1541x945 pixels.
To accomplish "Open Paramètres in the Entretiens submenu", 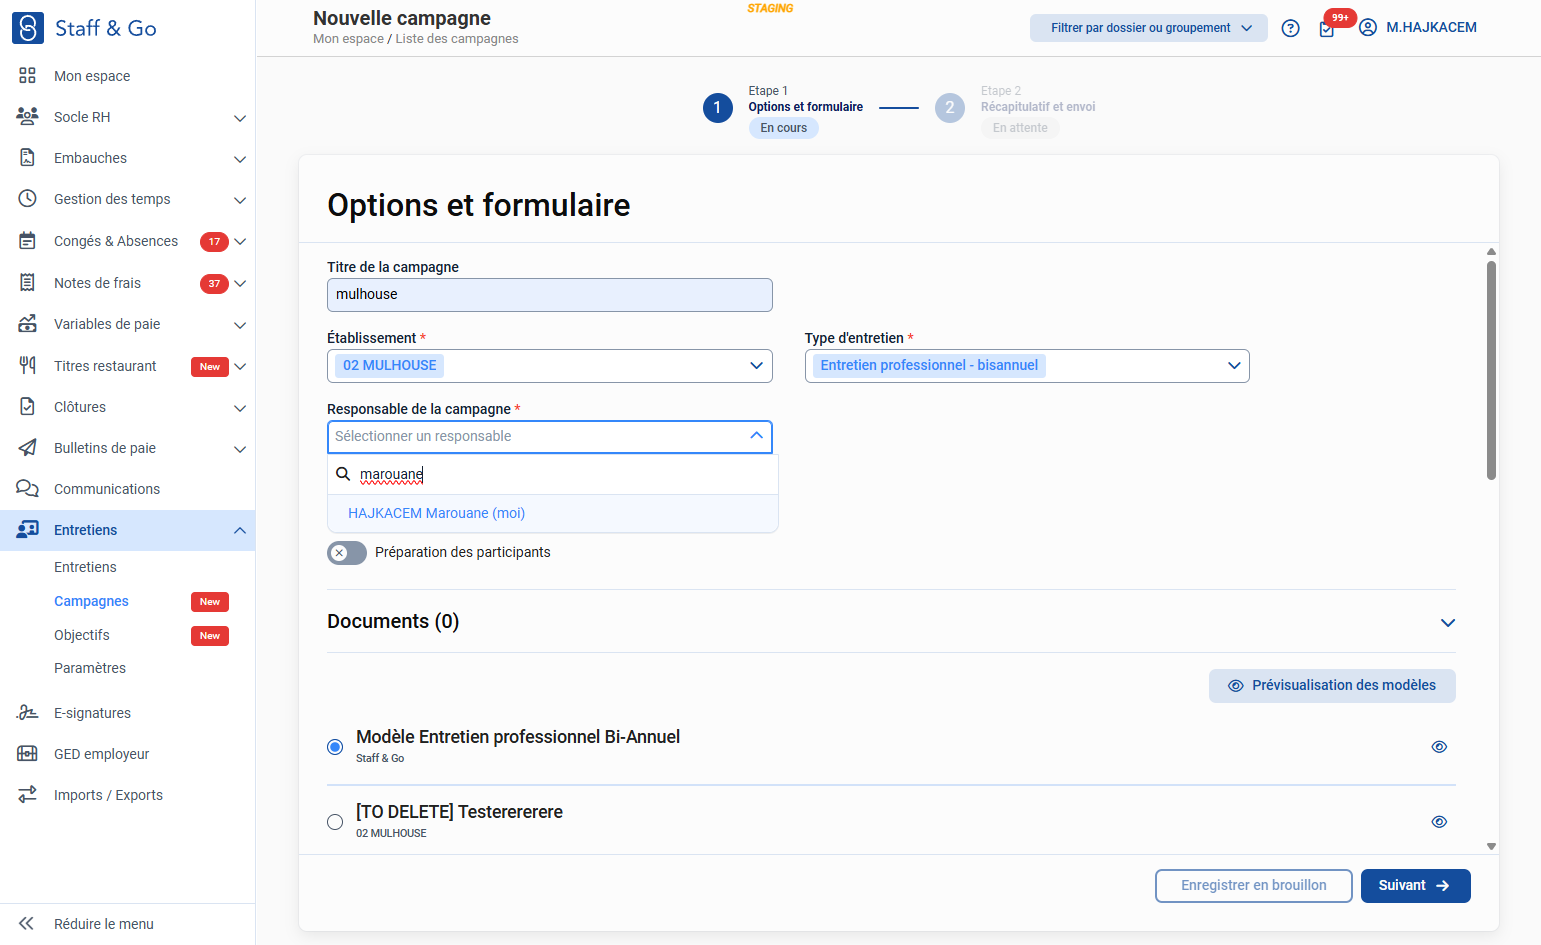I will (90, 668).
